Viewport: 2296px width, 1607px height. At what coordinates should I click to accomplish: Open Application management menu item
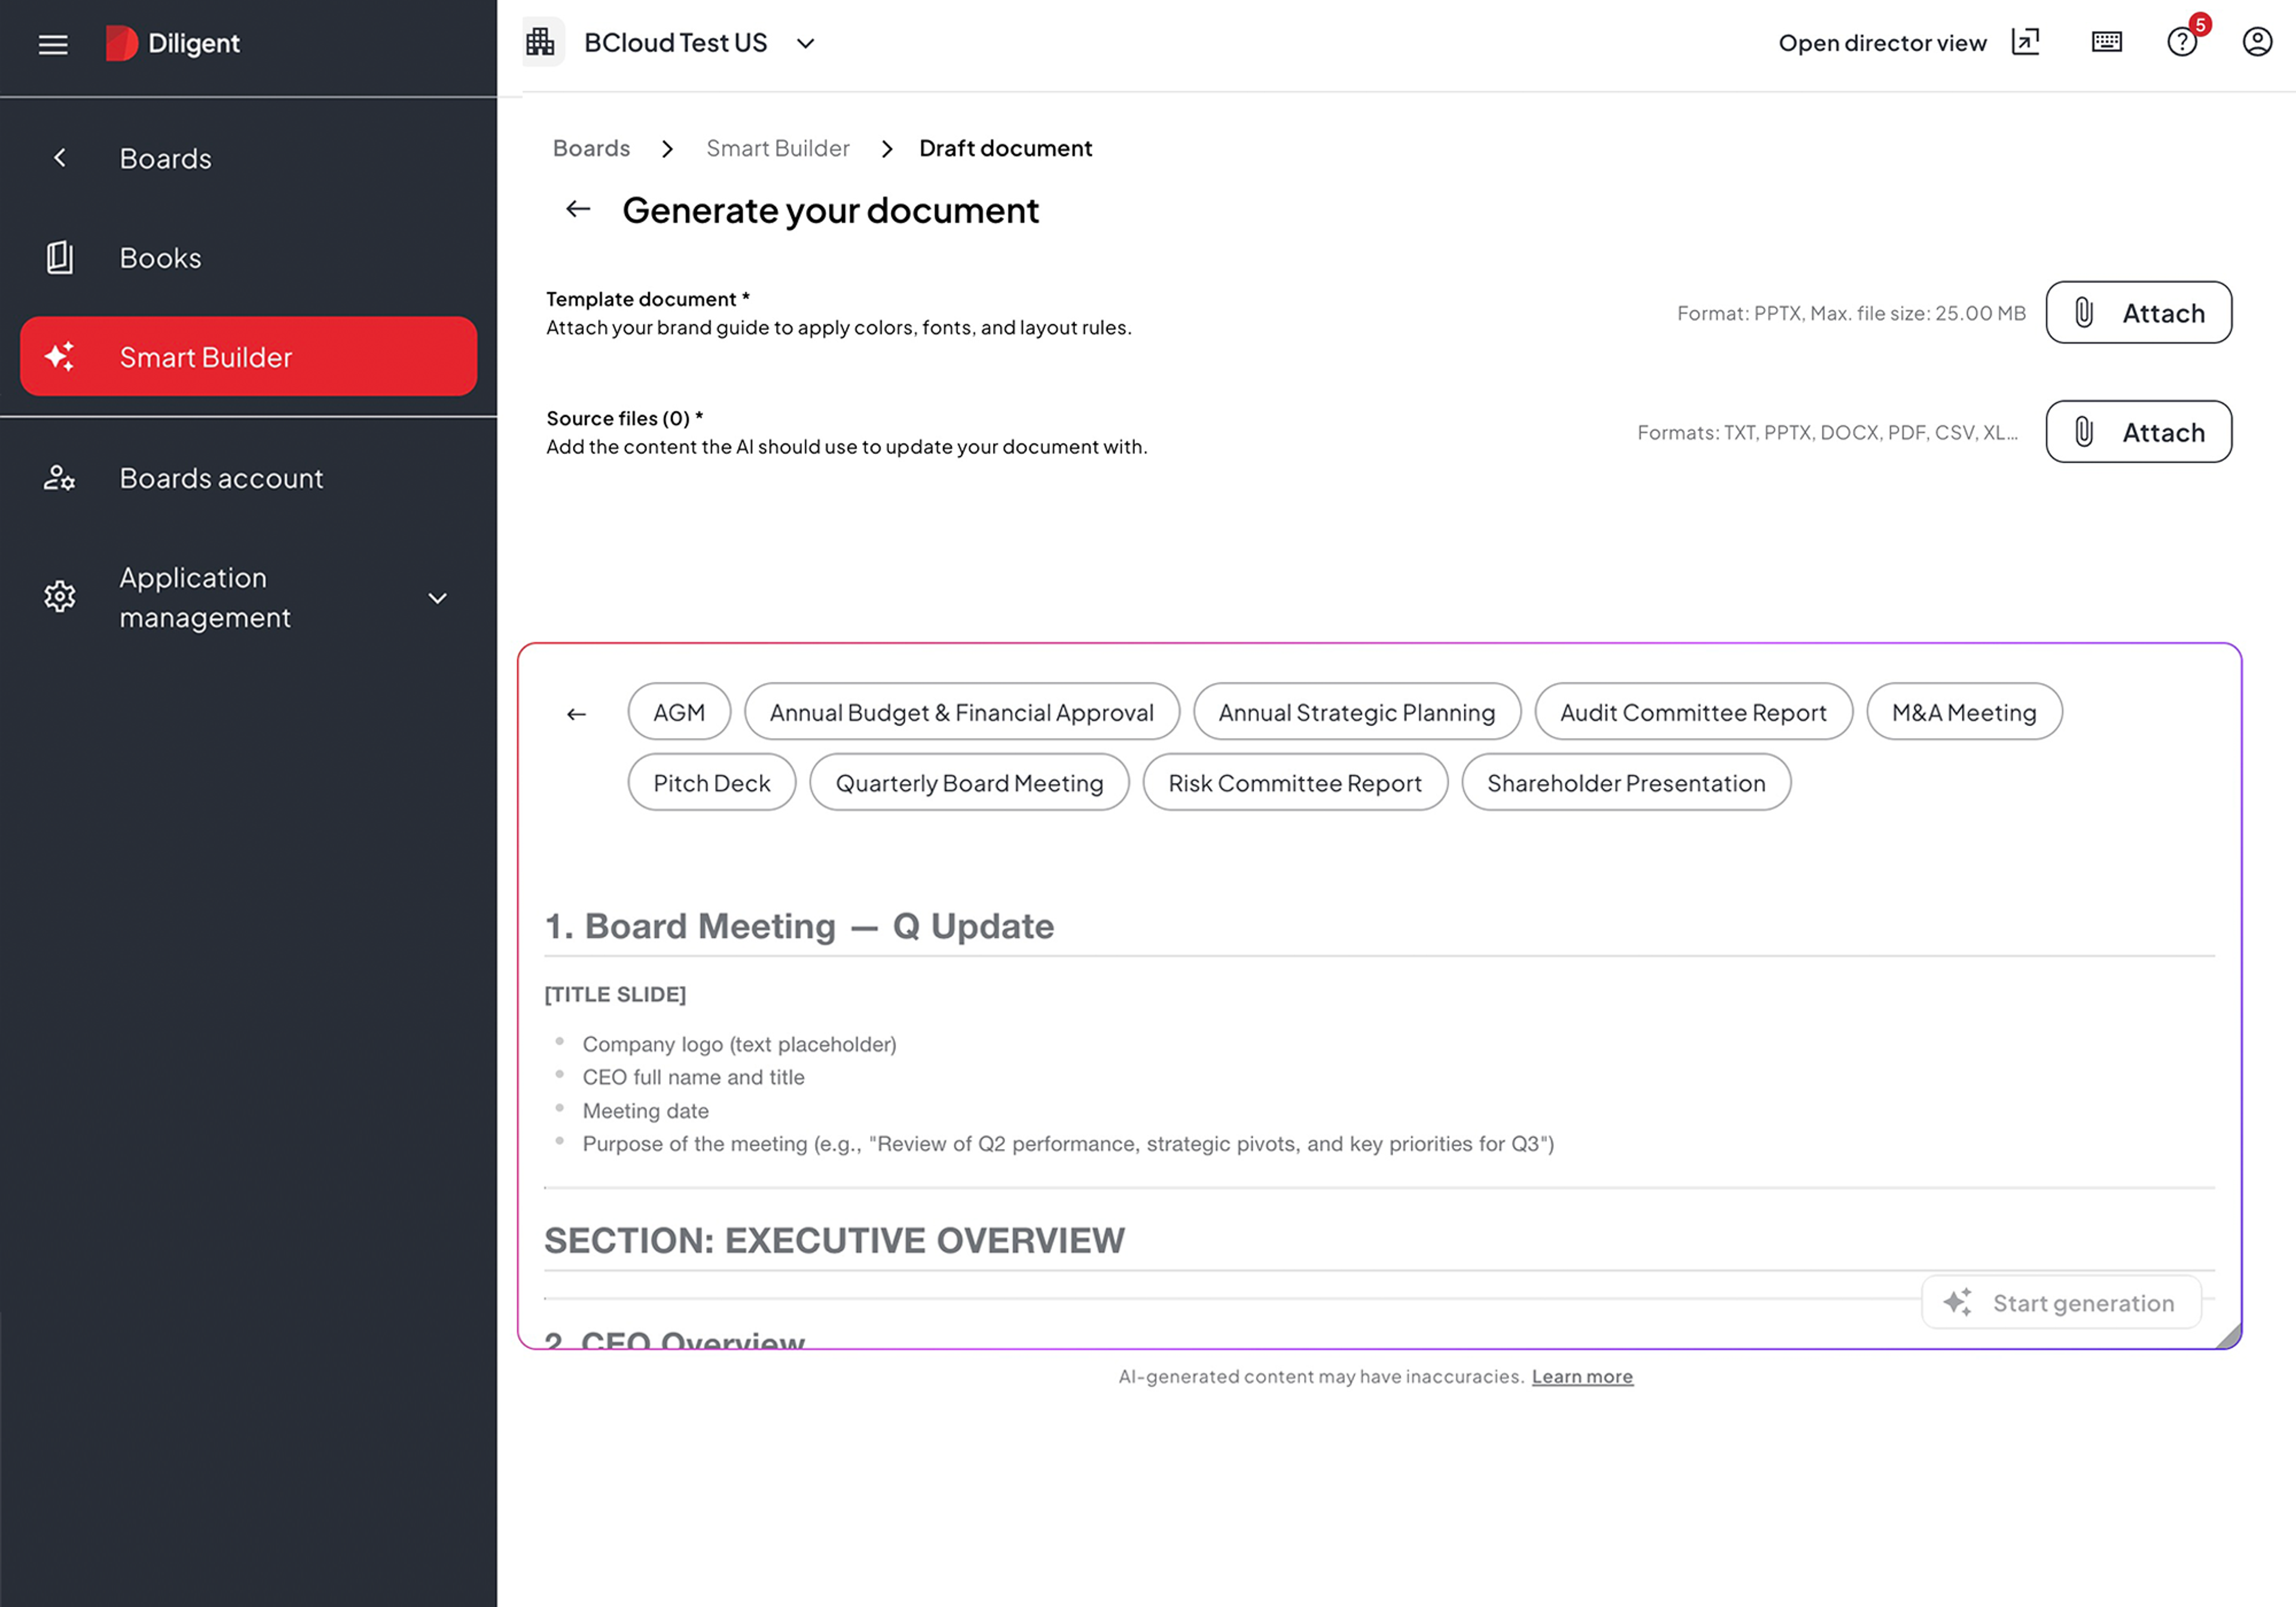click(x=248, y=598)
